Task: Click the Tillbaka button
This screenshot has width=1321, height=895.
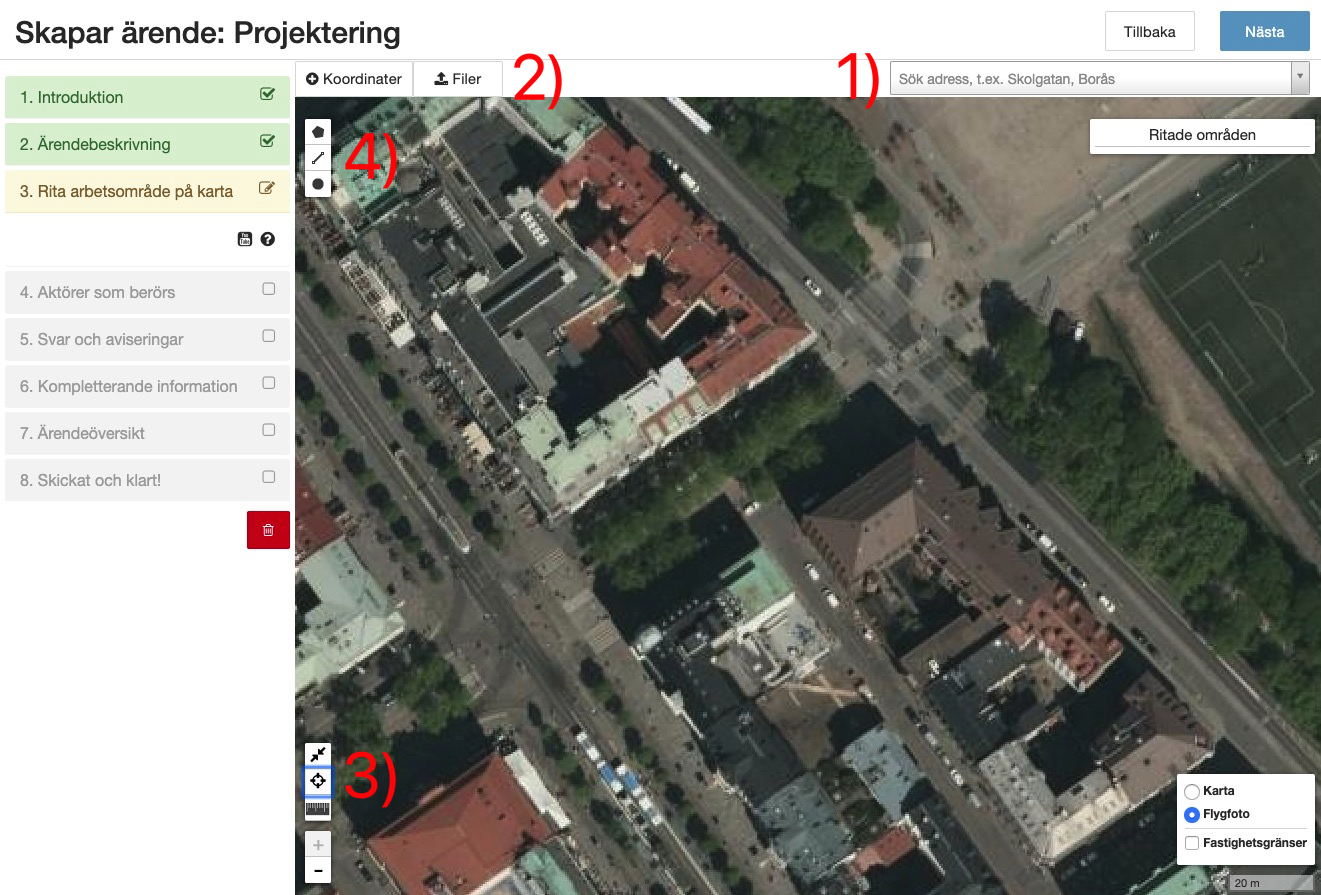Action: [1149, 31]
